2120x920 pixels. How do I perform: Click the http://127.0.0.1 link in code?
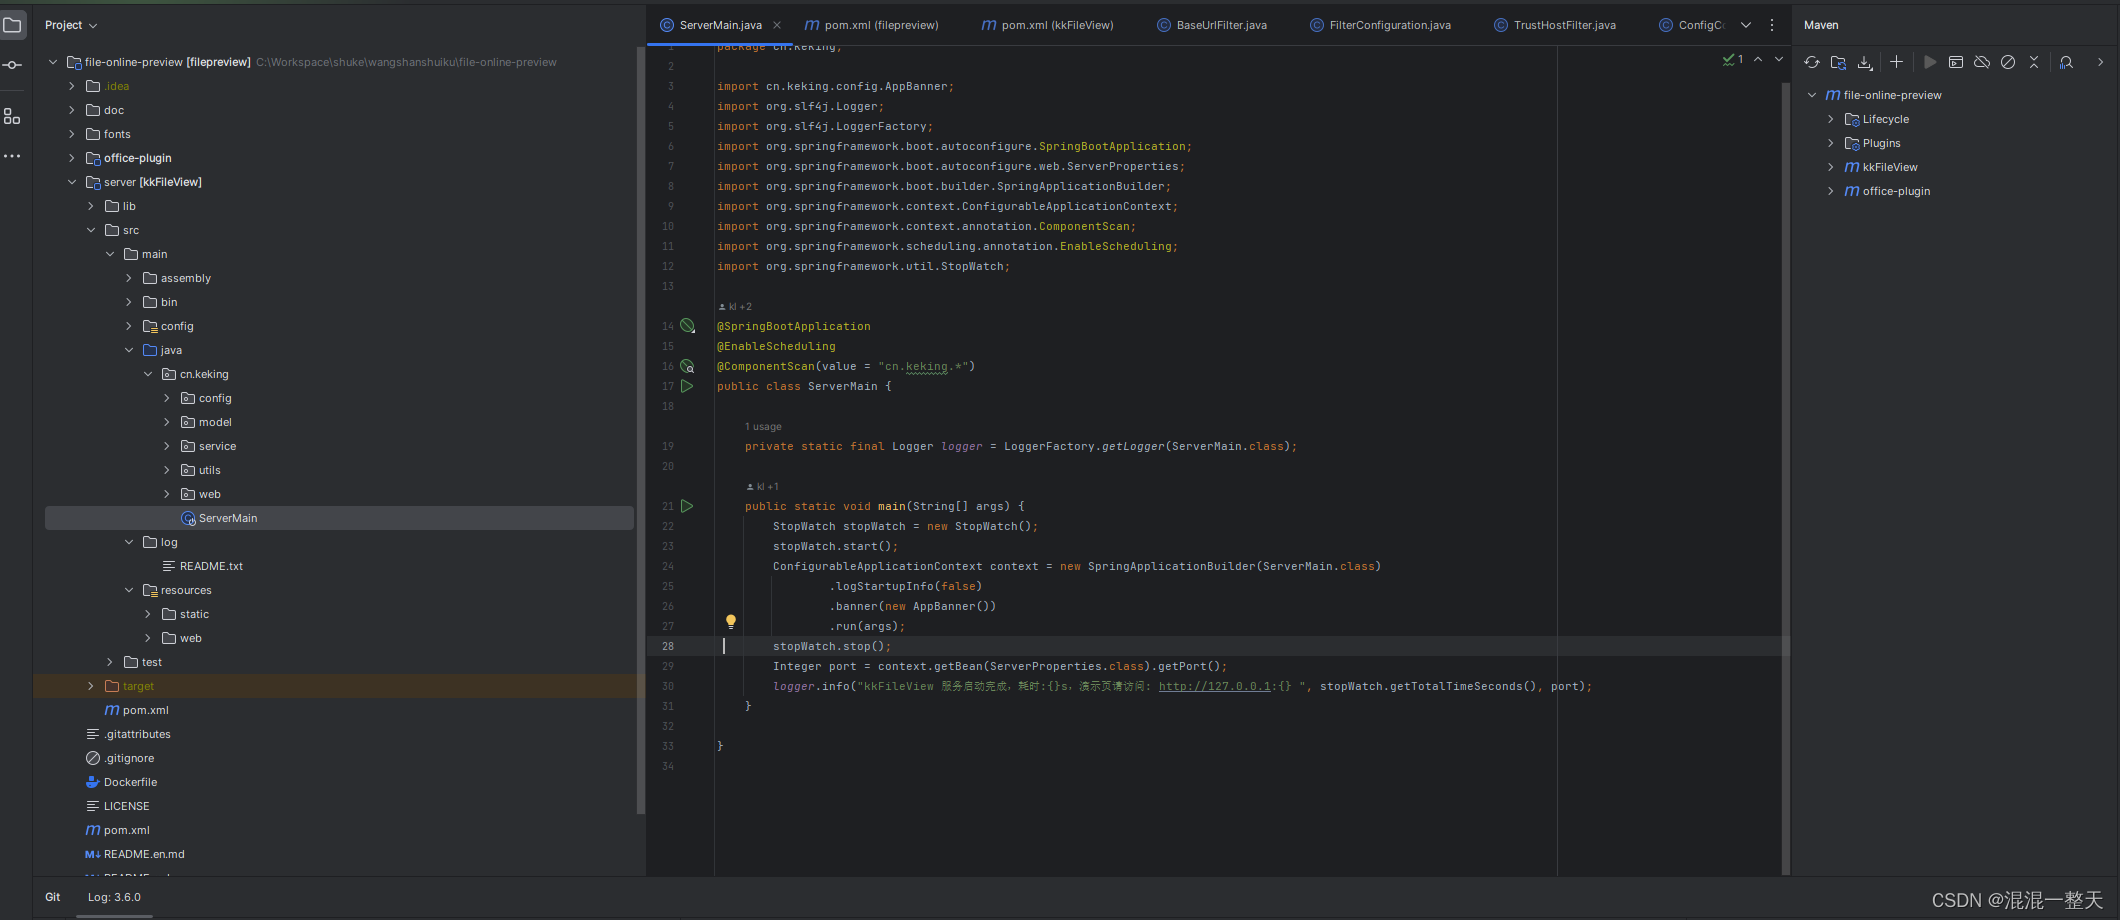point(1214,686)
